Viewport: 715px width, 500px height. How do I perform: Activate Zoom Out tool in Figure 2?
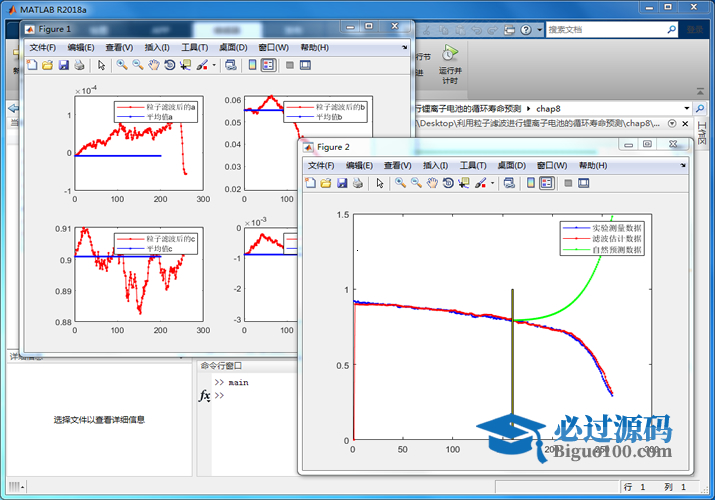[416, 183]
